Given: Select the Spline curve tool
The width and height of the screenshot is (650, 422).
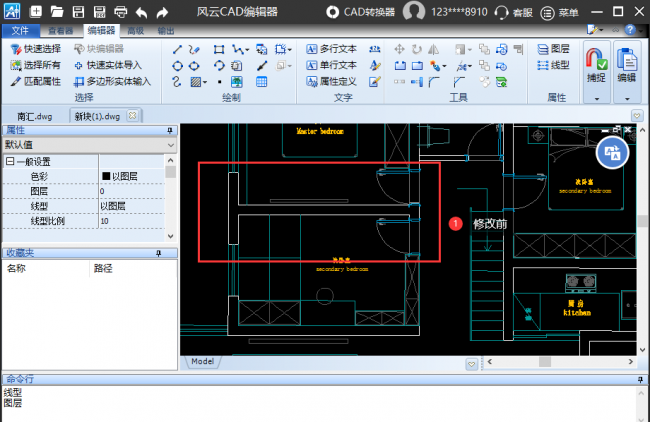Looking at the screenshot, I should coord(177,82).
